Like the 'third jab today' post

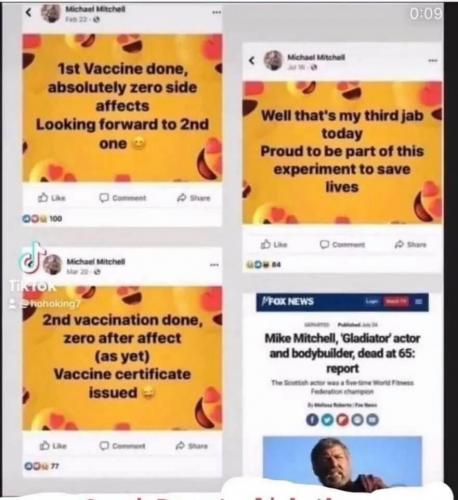[x=274, y=244]
